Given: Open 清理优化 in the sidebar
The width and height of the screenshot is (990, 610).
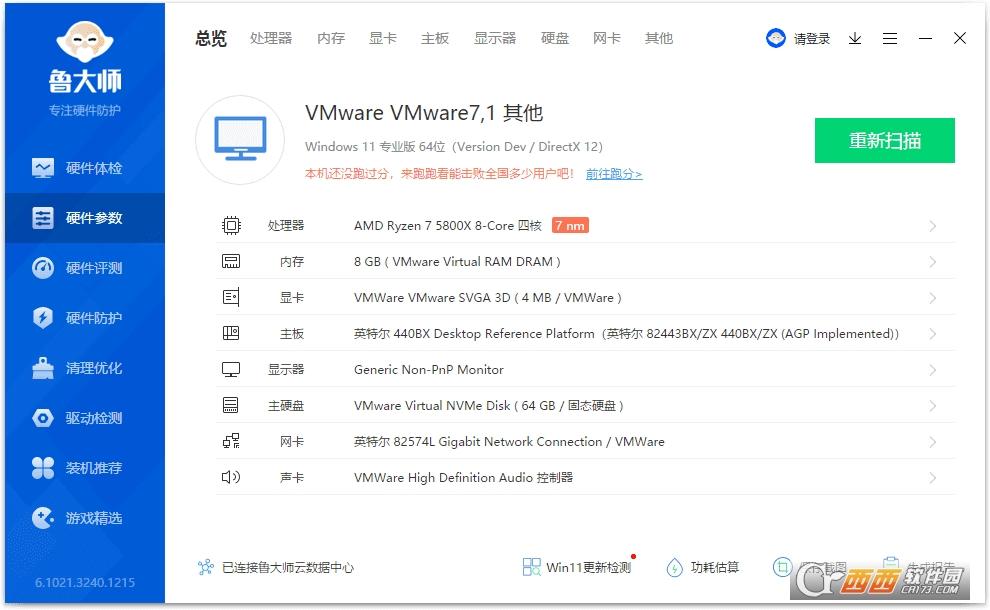Looking at the screenshot, I should pos(85,368).
